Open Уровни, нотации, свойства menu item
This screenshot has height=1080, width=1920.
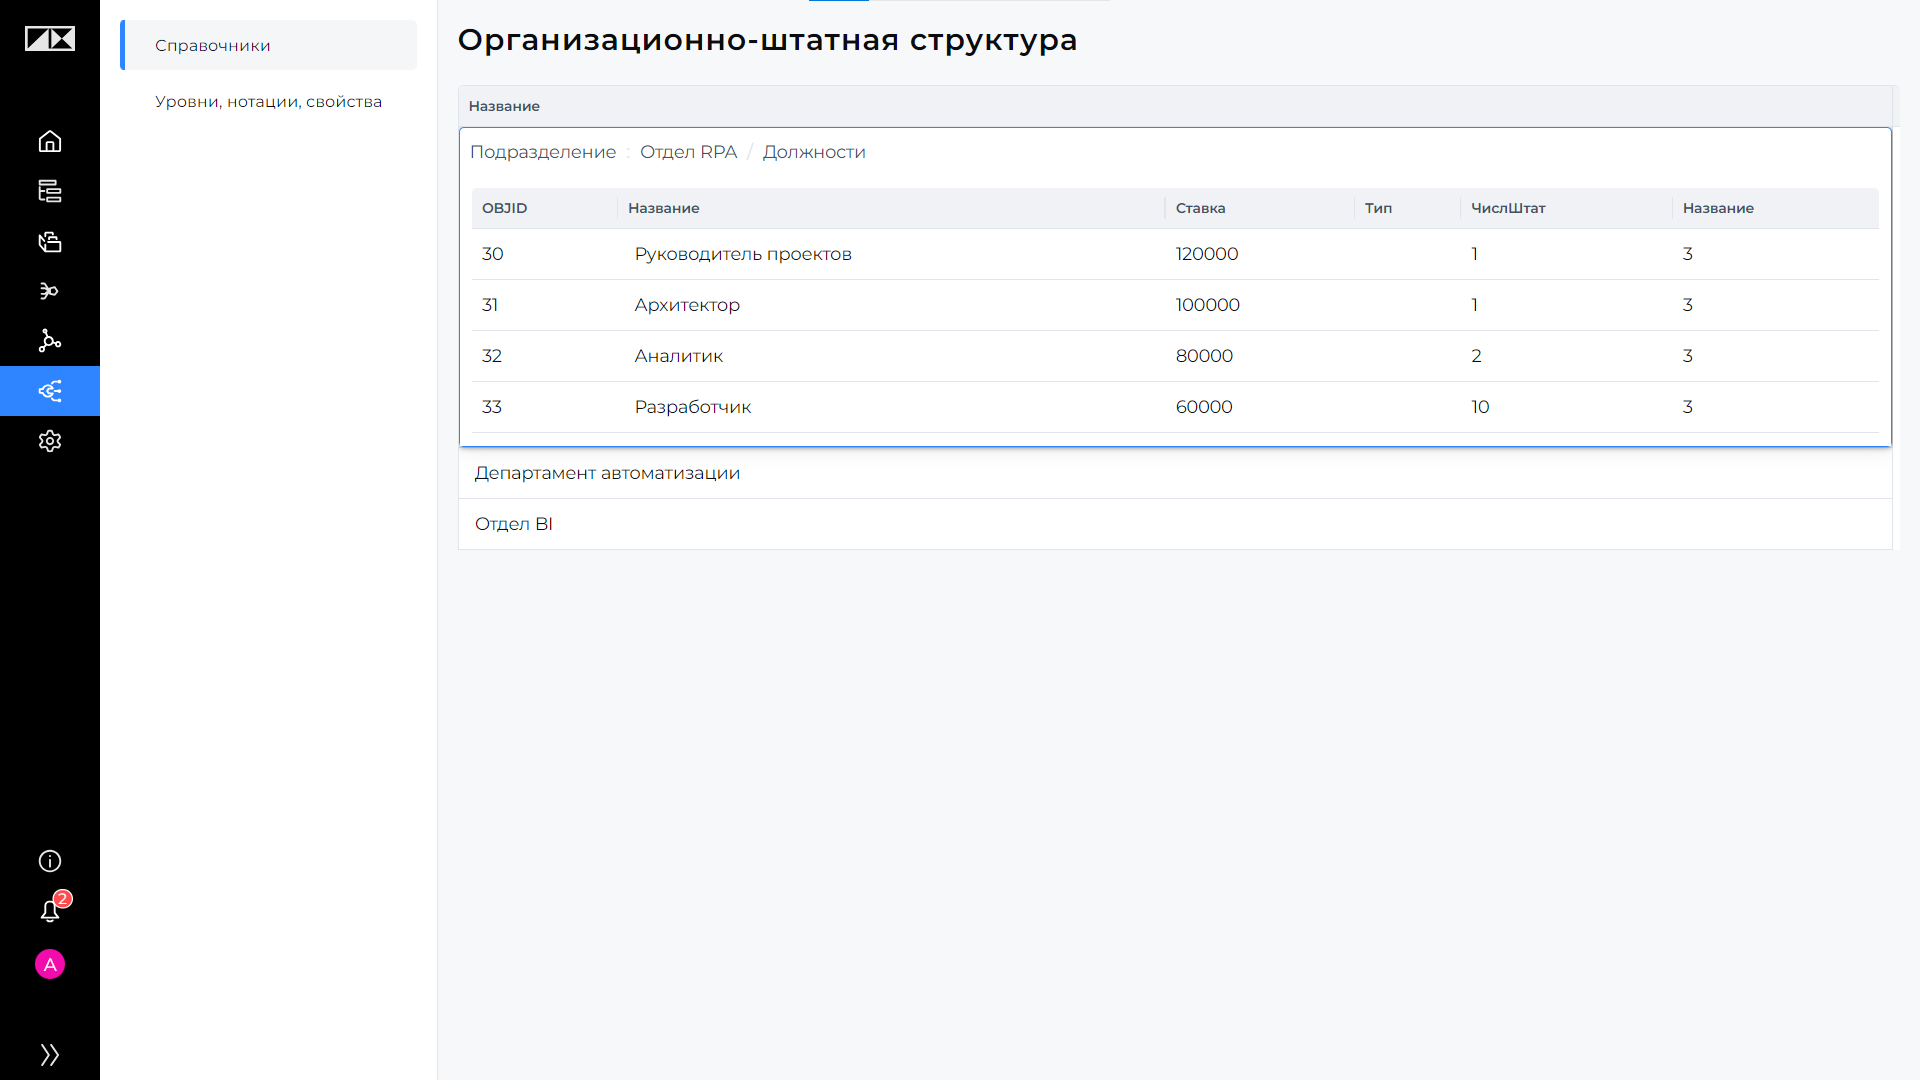268,101
